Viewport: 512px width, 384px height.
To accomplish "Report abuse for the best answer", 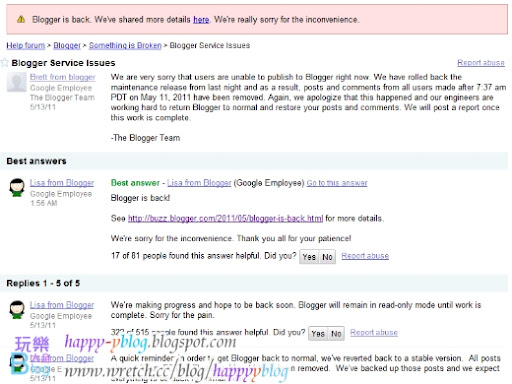I will [x=365, y=256].
